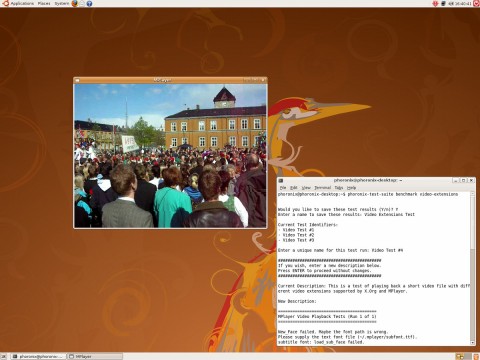Maximize the terminal window
This screenshot has width=480, height=360.
[x=463, y=180]
